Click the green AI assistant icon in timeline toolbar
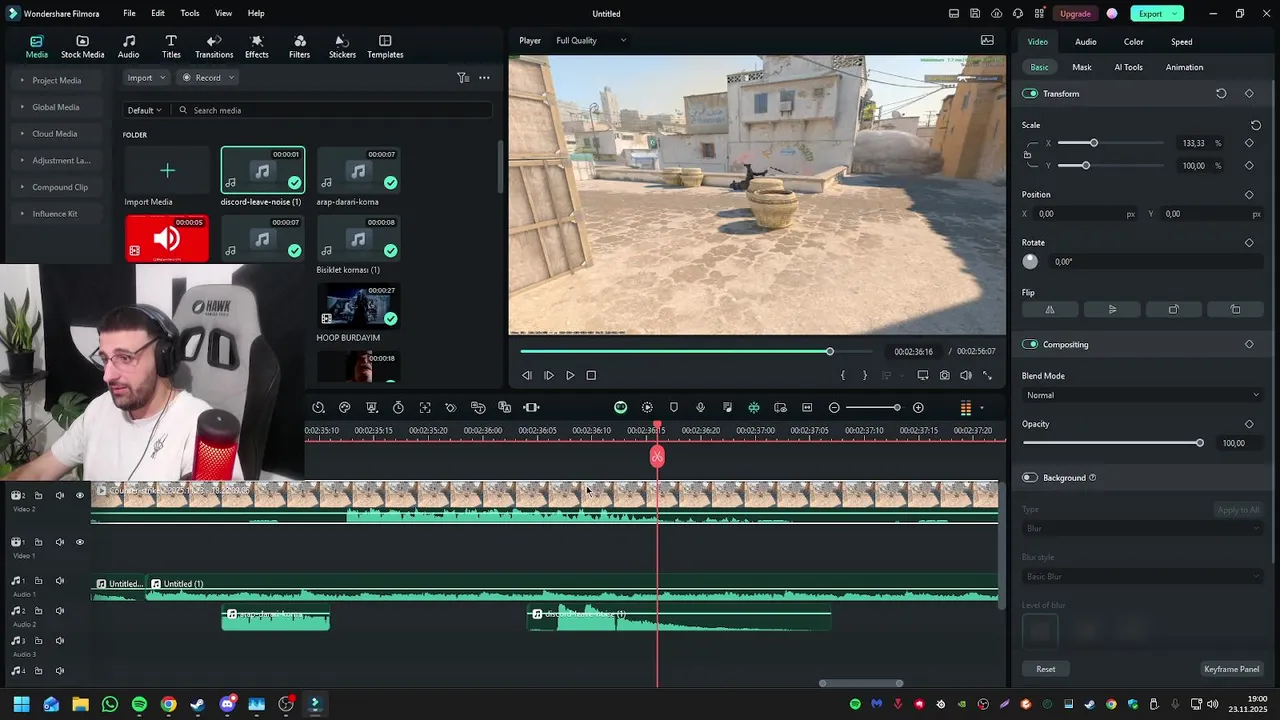Image resolution: width=1280 pixels, height=720 pixels. (620, 408)
